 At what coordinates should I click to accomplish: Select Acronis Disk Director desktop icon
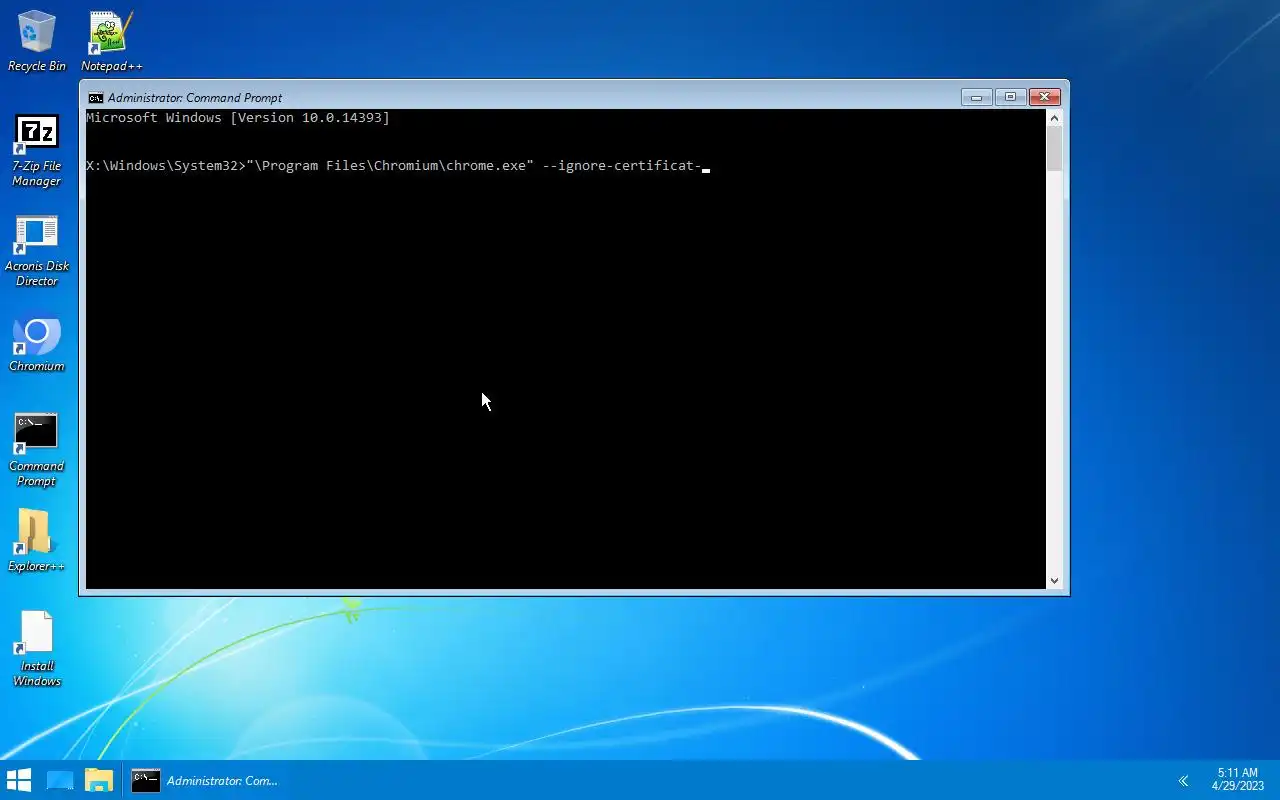click(x=37, y=251)
